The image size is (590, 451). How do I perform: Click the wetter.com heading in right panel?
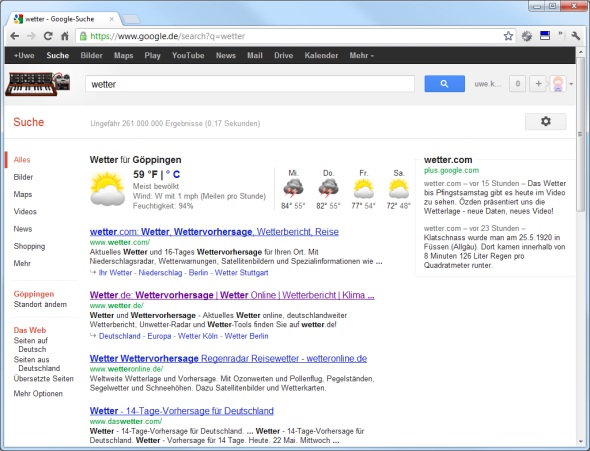[448, 160]
